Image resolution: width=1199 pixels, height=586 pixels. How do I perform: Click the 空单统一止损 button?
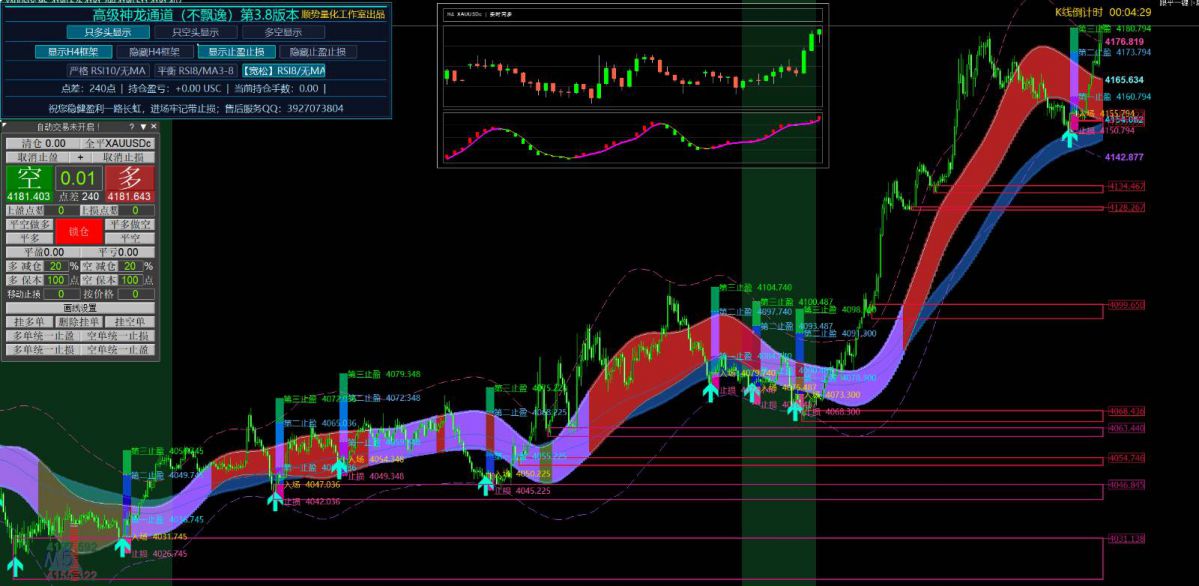(x=118, y=335)
